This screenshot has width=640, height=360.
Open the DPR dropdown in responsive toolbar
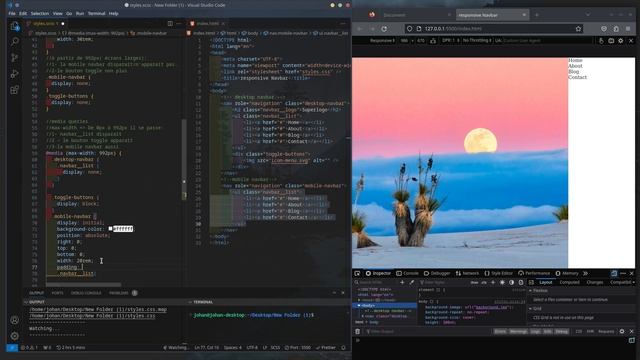coord(451,41)
